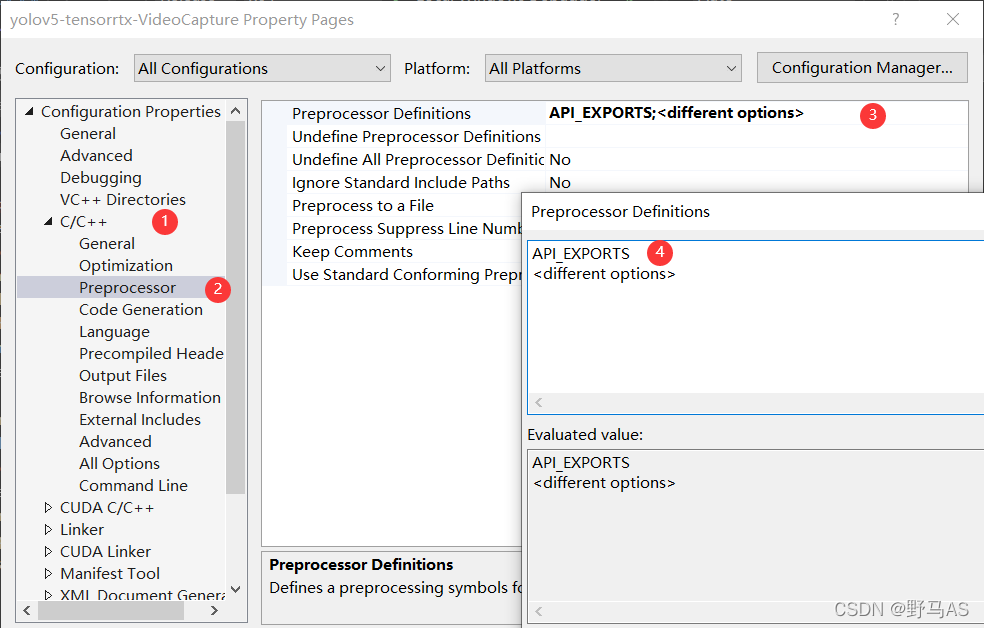Collapse the C/C++ tree node
Viewport: 984px width, 628px height.
point(48,221)
